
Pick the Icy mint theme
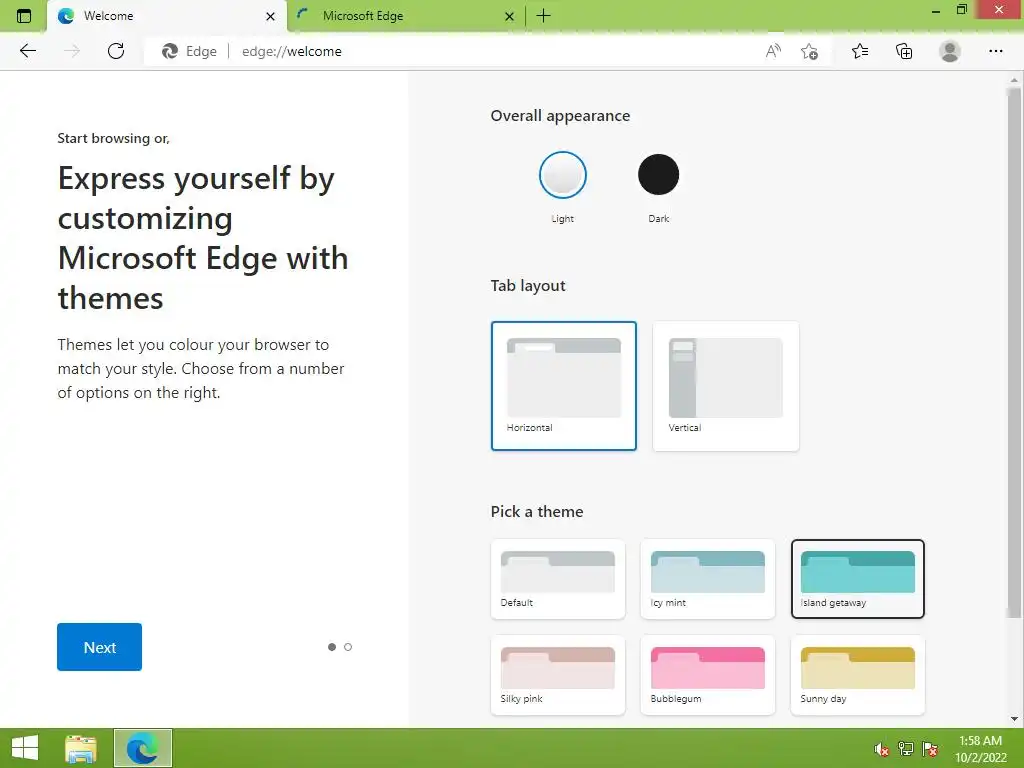tap(708, 579)
